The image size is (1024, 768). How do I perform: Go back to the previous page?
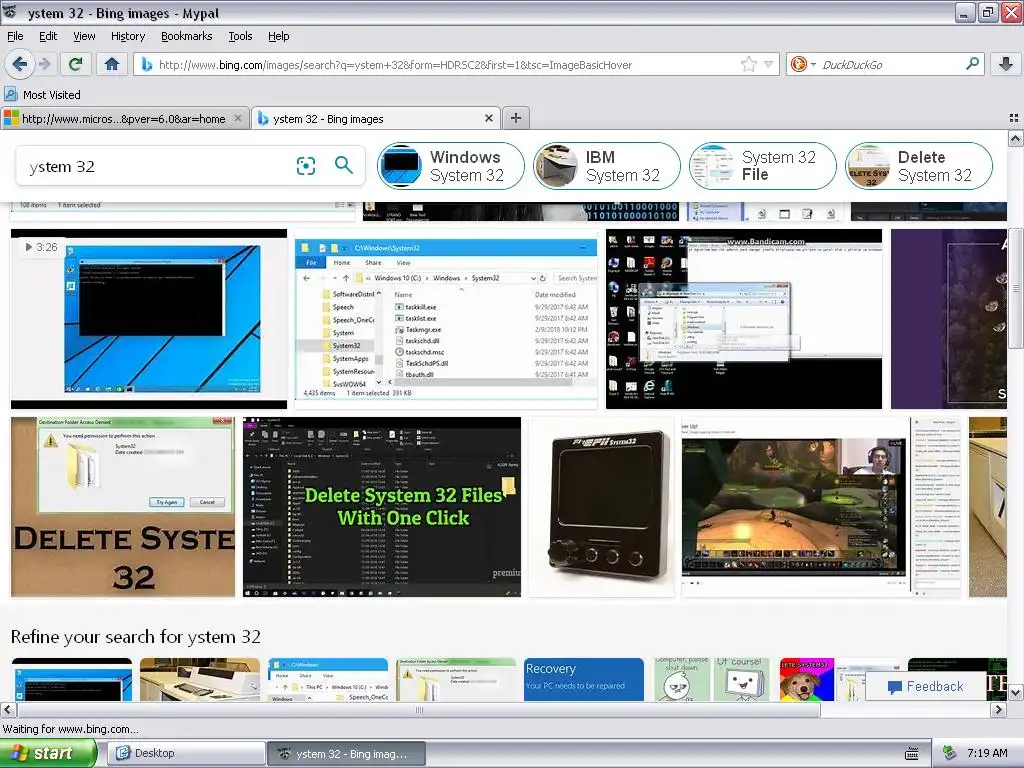pos(19,64)
